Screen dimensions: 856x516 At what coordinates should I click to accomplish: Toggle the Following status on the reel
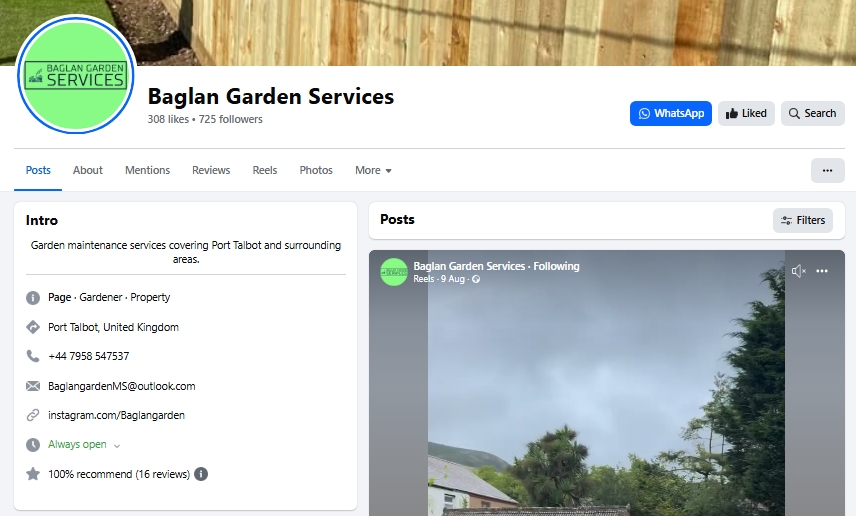(556, 266)
